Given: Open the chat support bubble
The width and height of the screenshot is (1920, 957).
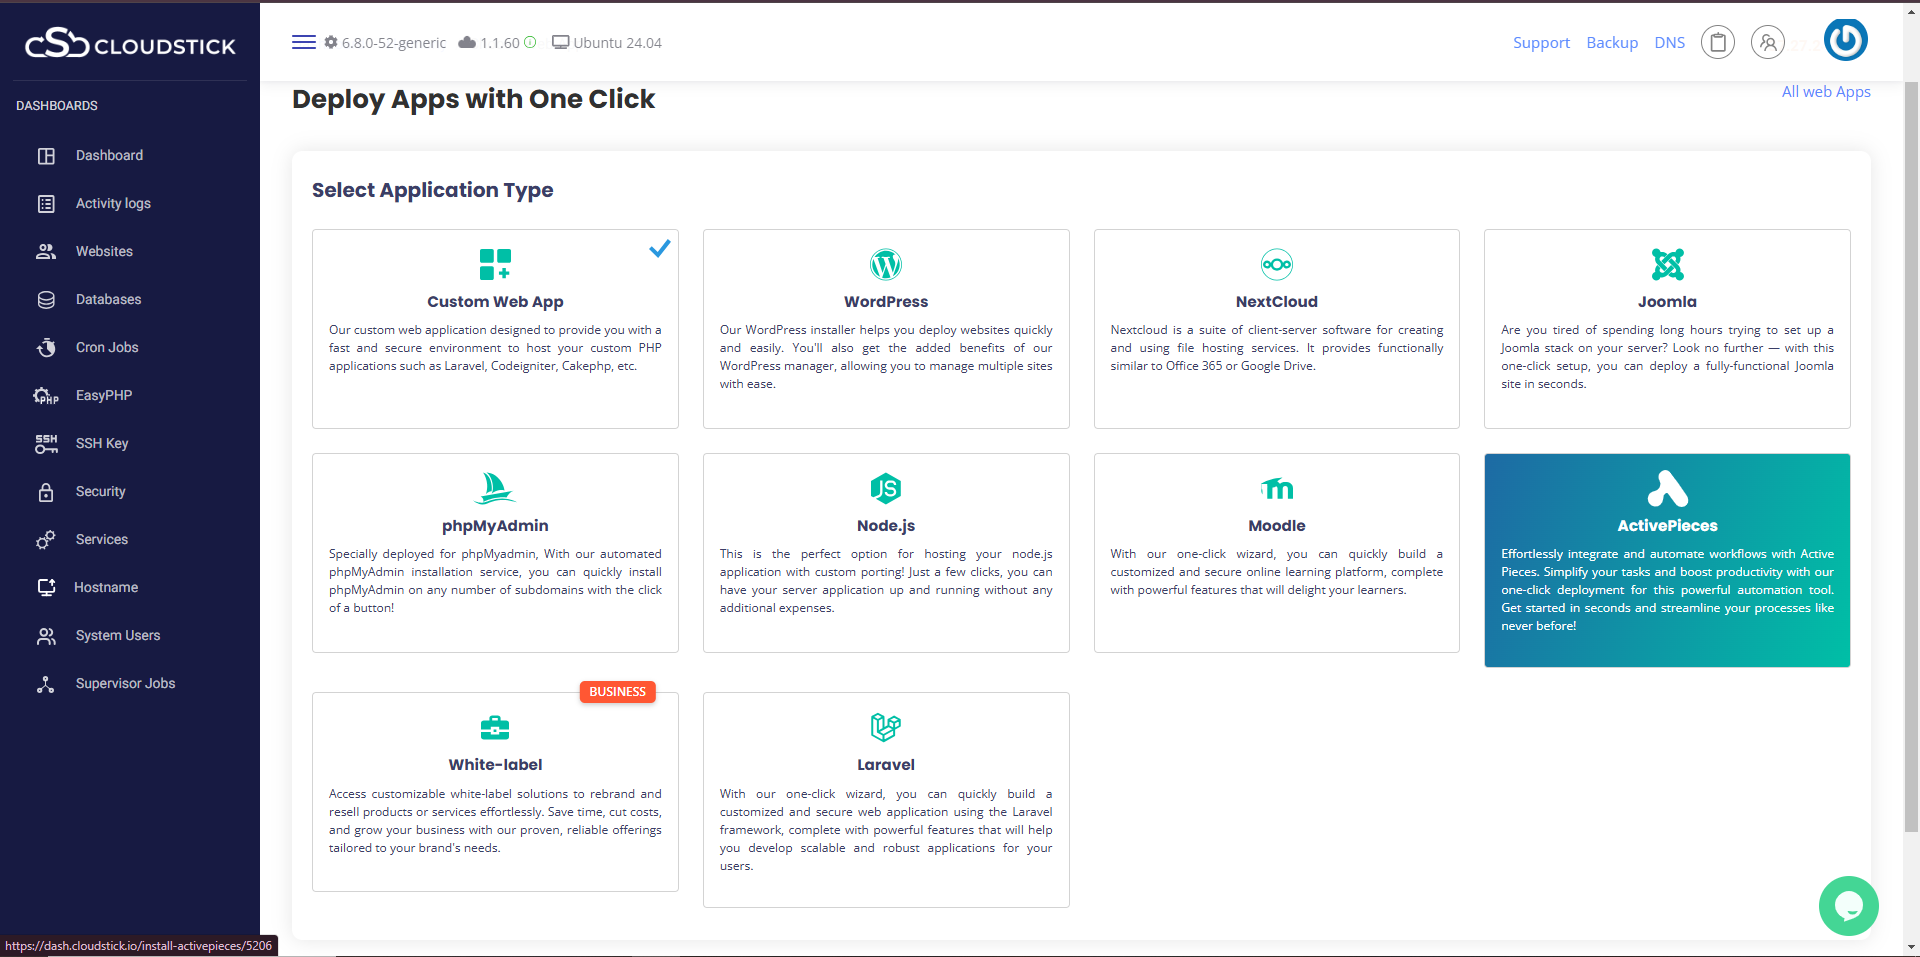Looking at the screenshot, I should point(1848,906).
